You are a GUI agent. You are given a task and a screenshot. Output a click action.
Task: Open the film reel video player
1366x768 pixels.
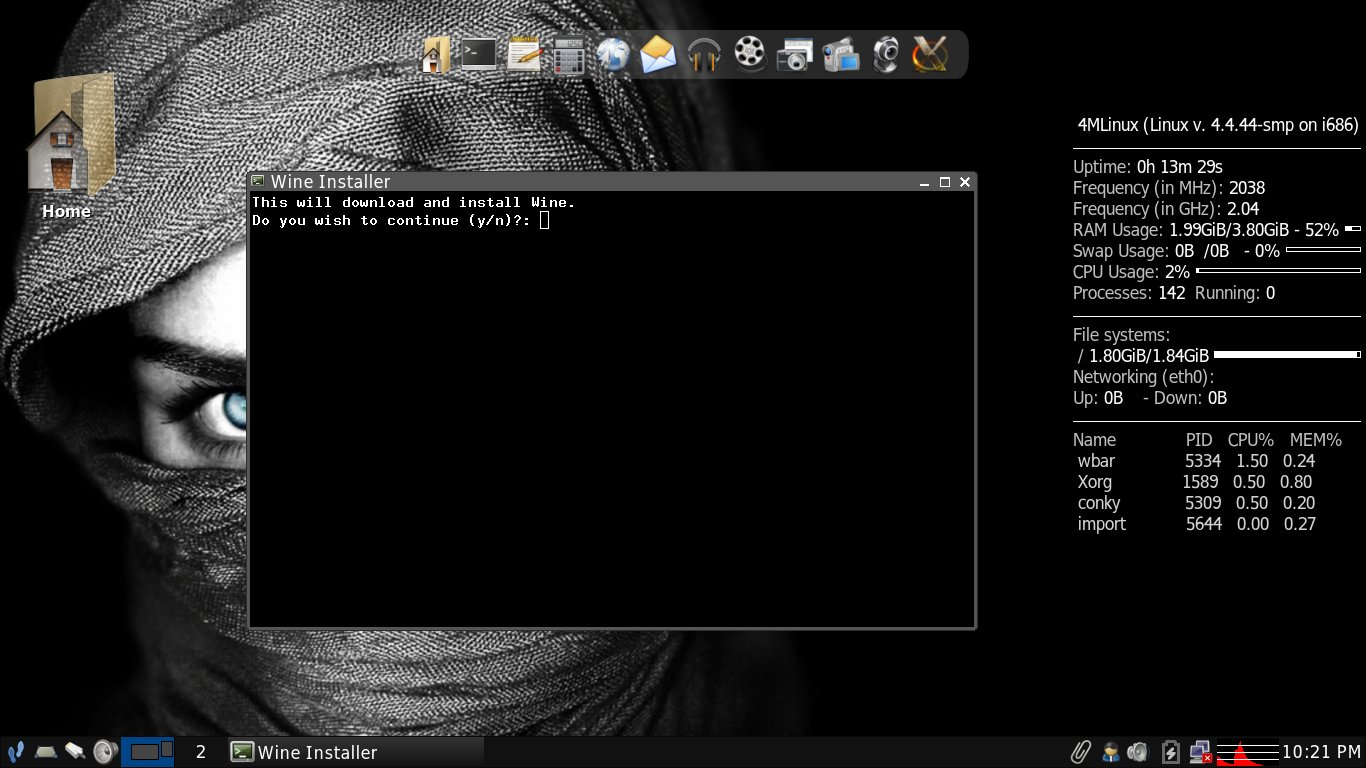tap(750, 54)
